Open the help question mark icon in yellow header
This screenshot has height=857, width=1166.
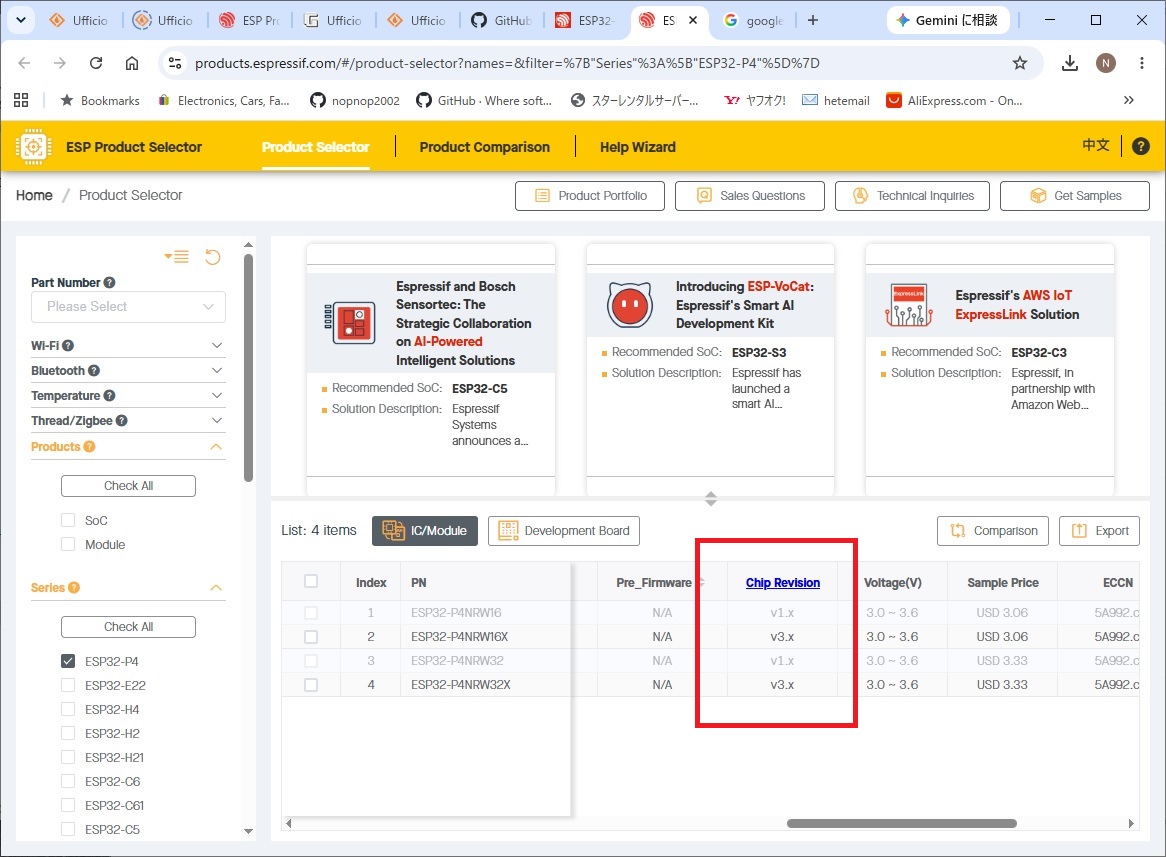(1140, 147)
